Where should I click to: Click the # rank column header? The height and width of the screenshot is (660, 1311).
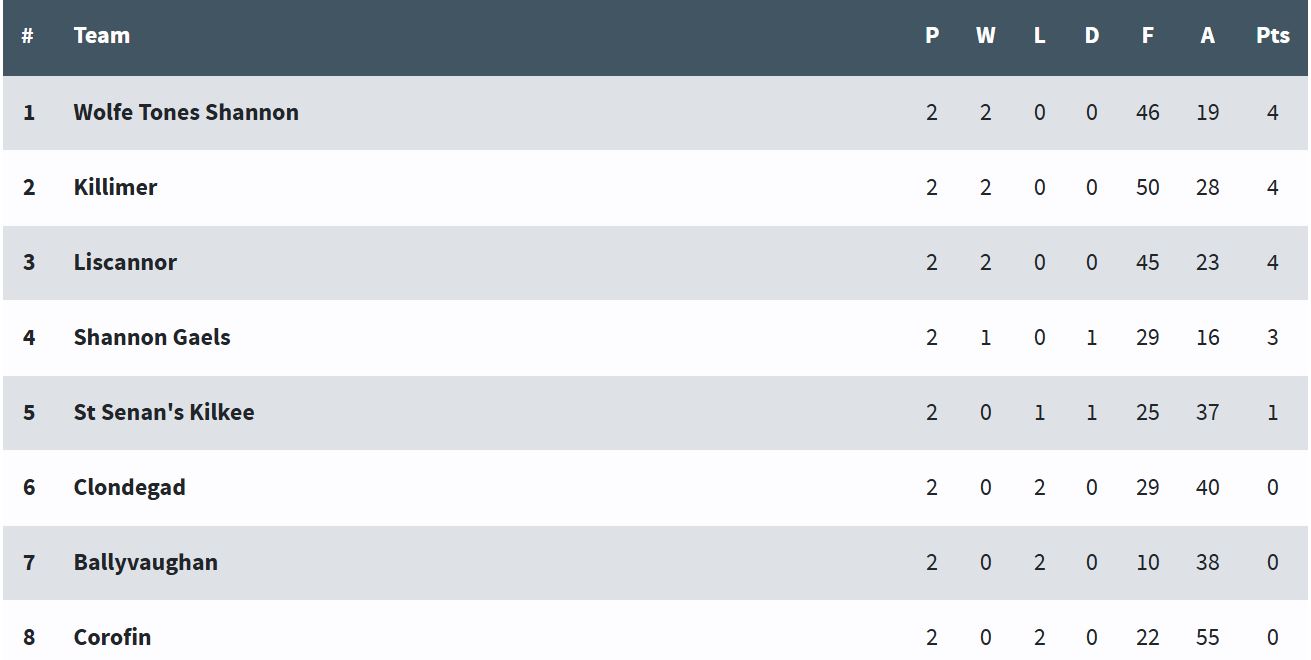coord(28,36)
